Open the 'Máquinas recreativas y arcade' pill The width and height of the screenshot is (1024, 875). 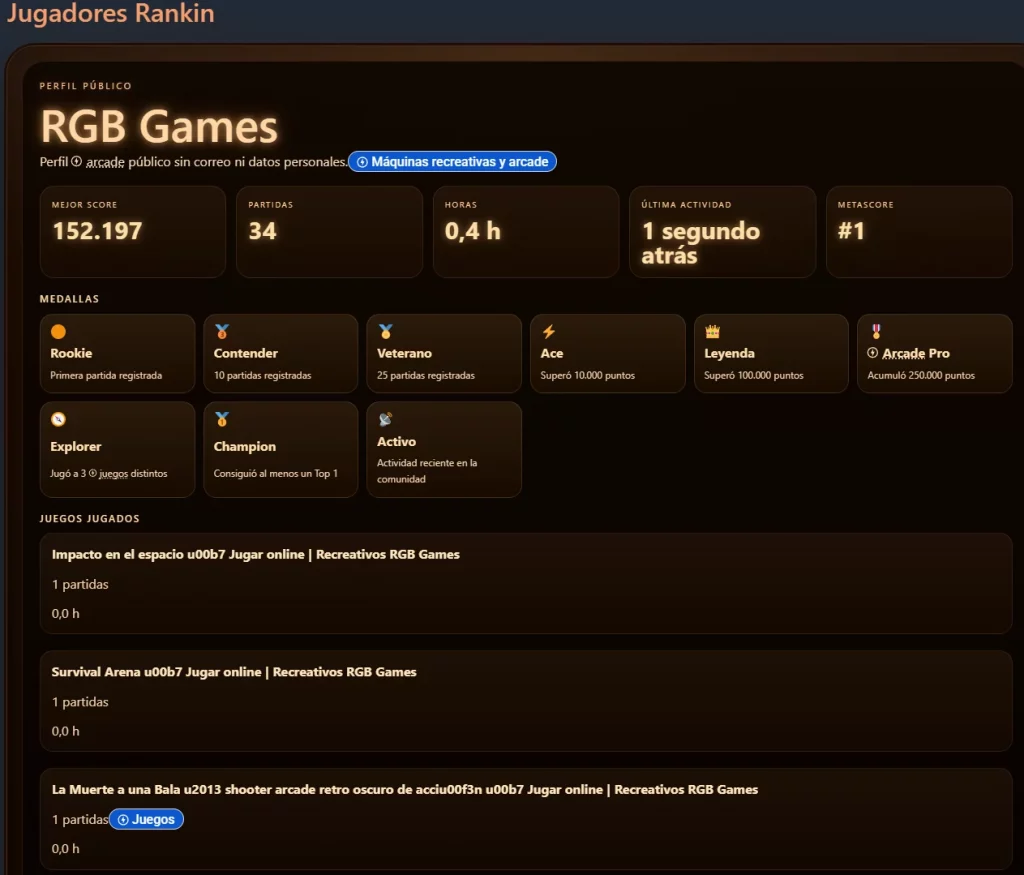[452, 162]
